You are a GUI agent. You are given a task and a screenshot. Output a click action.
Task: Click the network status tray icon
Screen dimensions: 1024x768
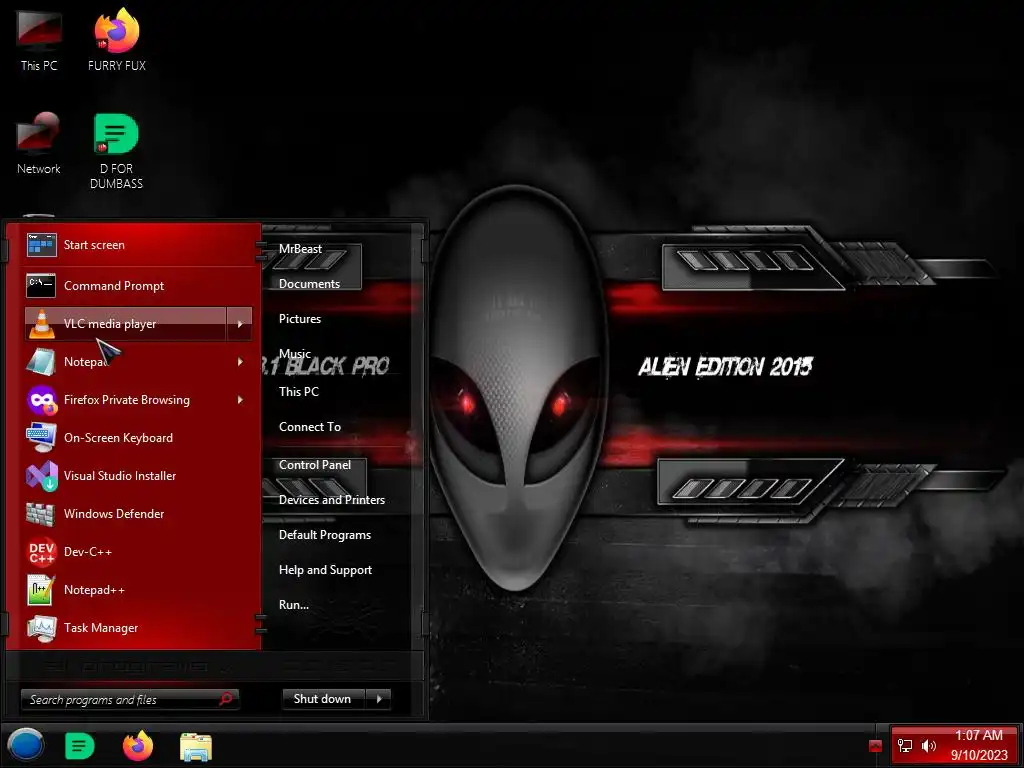click(905, 745)
